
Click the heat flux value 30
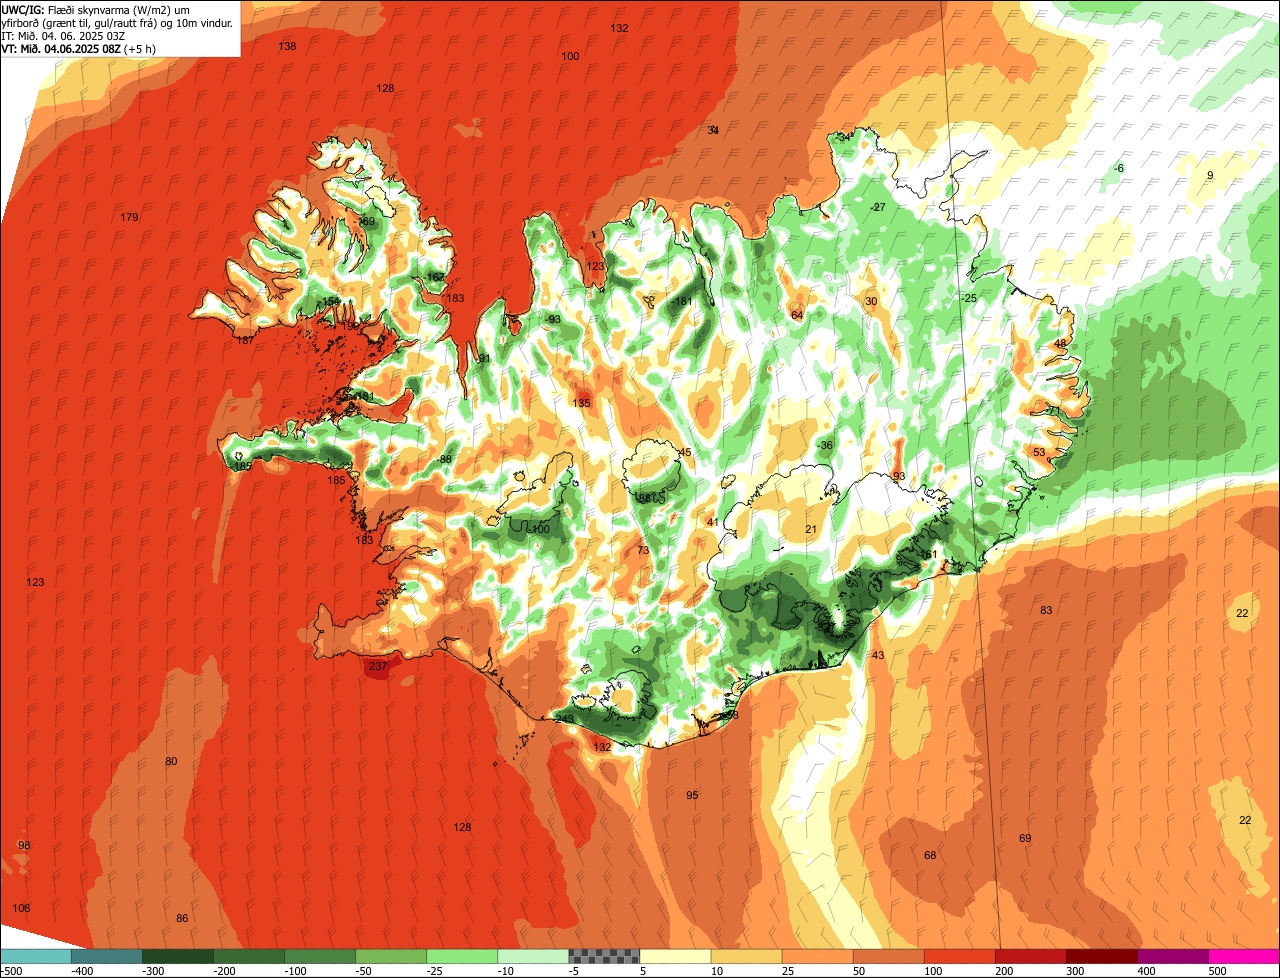coord(871,302)
